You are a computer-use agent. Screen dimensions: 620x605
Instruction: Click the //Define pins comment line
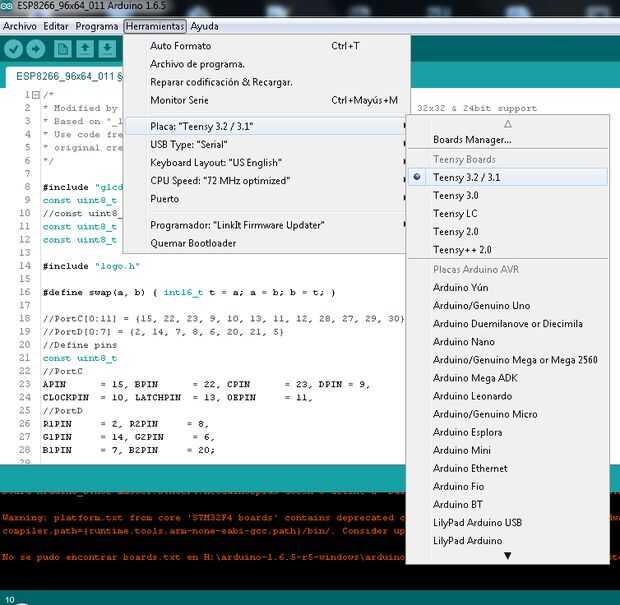80,345
